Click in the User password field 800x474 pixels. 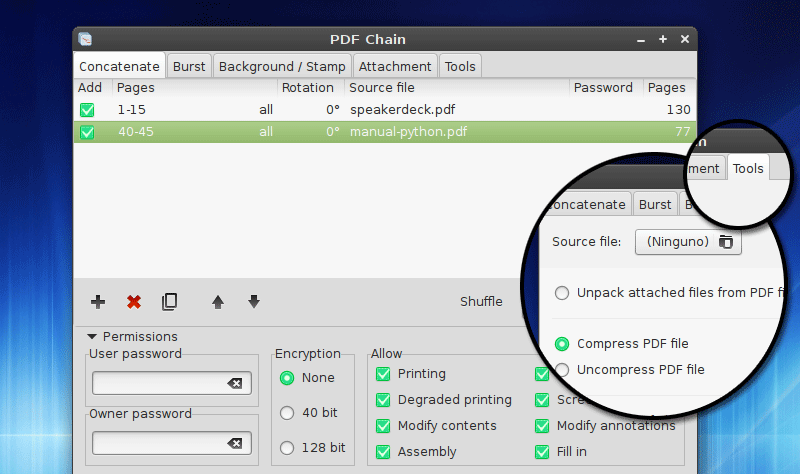coord(172,383)
